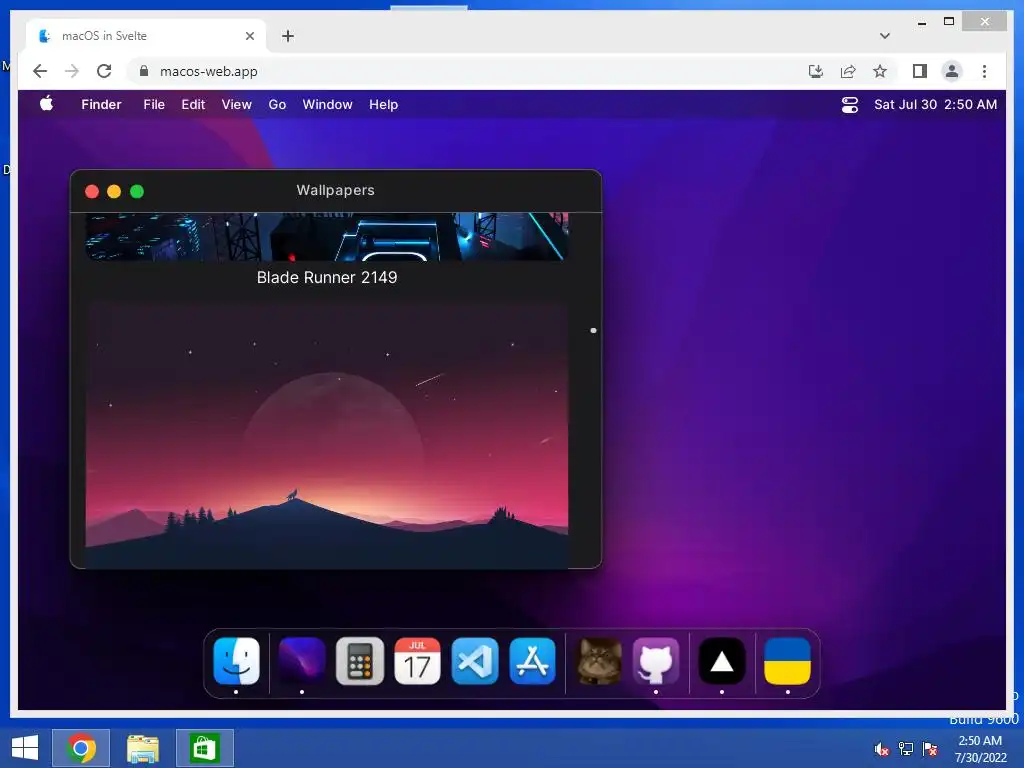Screen dimensions: 1024x768
Task: Open the Help menu
Action: [383, 104]
